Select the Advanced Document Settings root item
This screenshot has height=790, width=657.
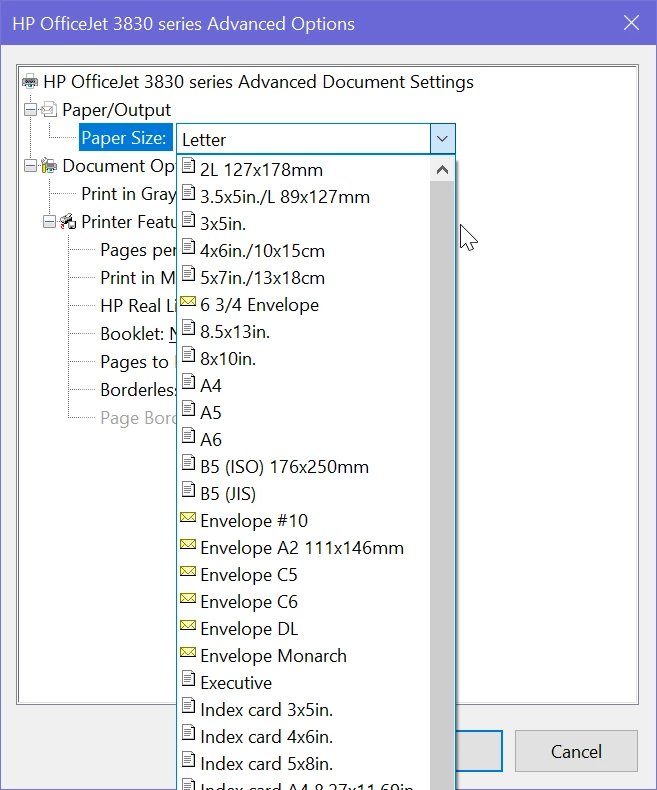(258, 82)
